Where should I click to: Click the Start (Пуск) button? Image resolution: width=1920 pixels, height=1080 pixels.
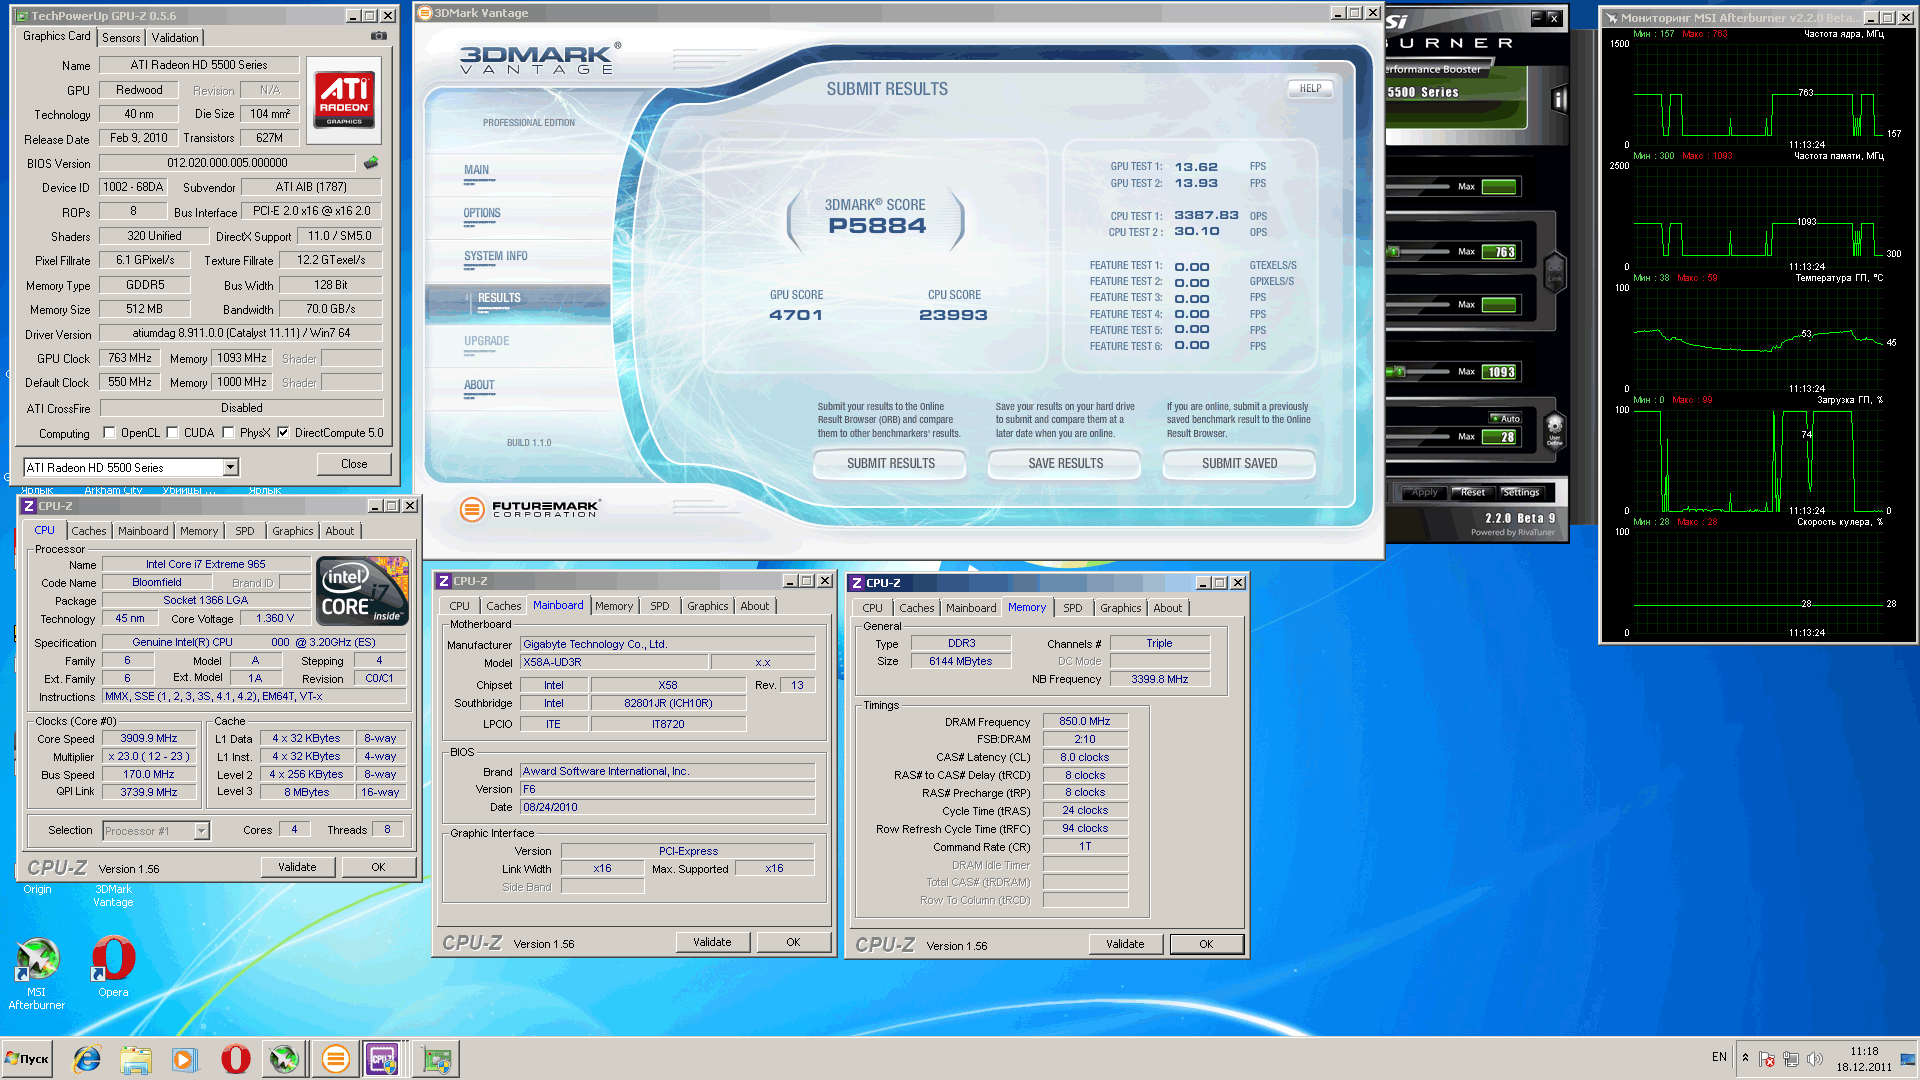(x=28, y=1059)
